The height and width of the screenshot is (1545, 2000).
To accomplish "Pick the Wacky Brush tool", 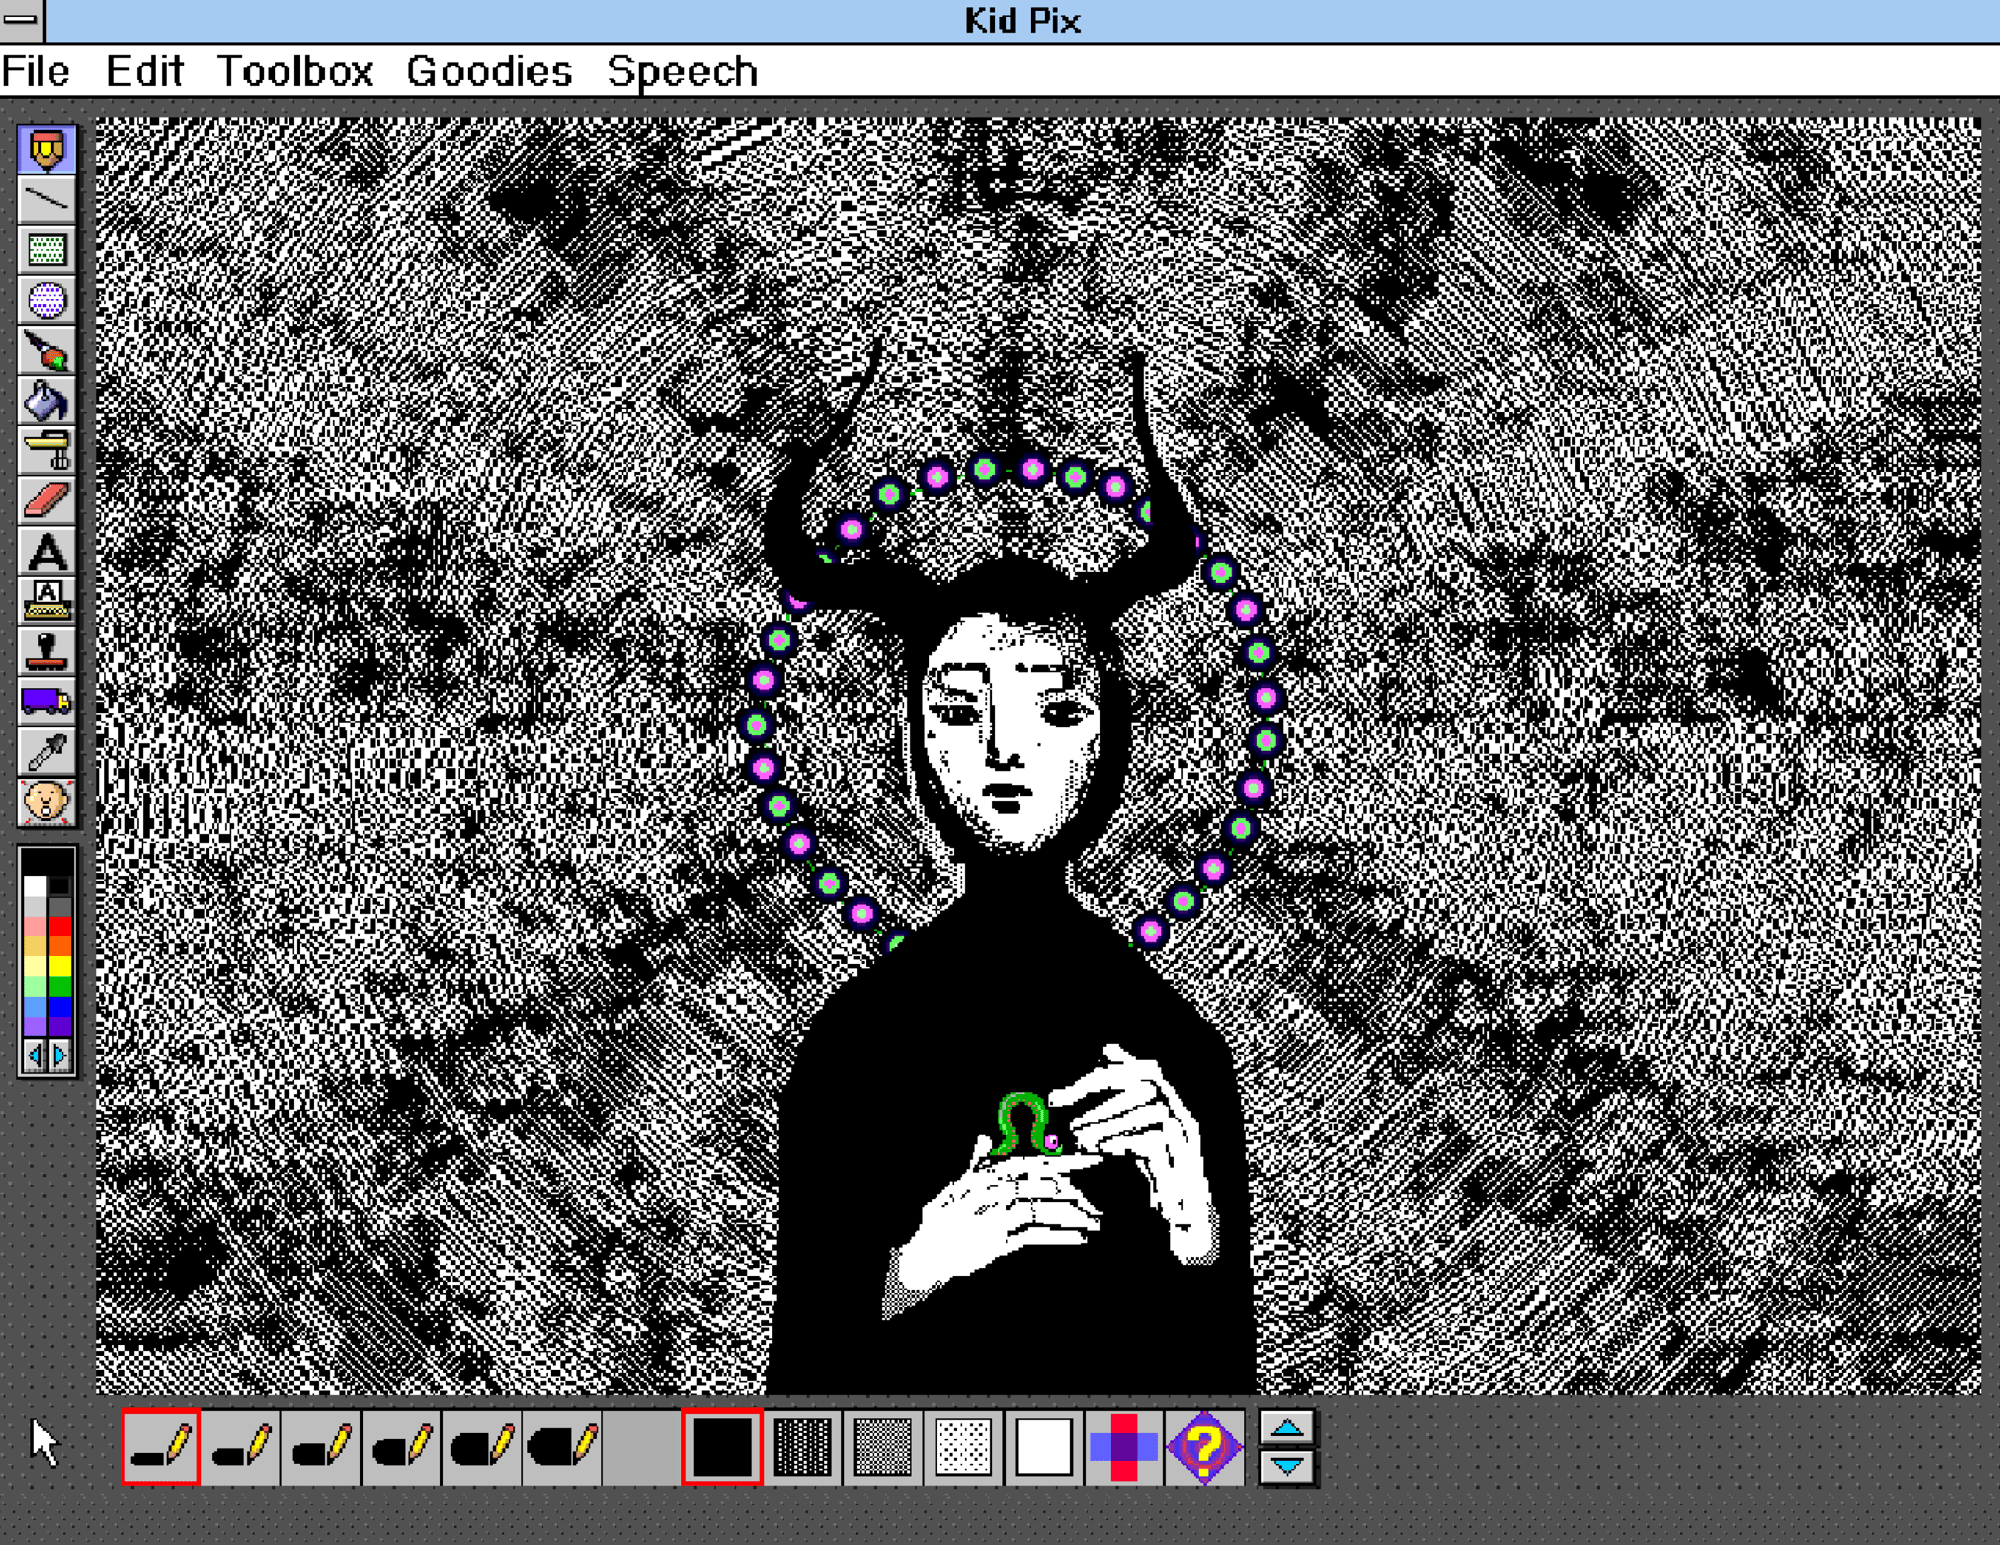I will (46, 351).
